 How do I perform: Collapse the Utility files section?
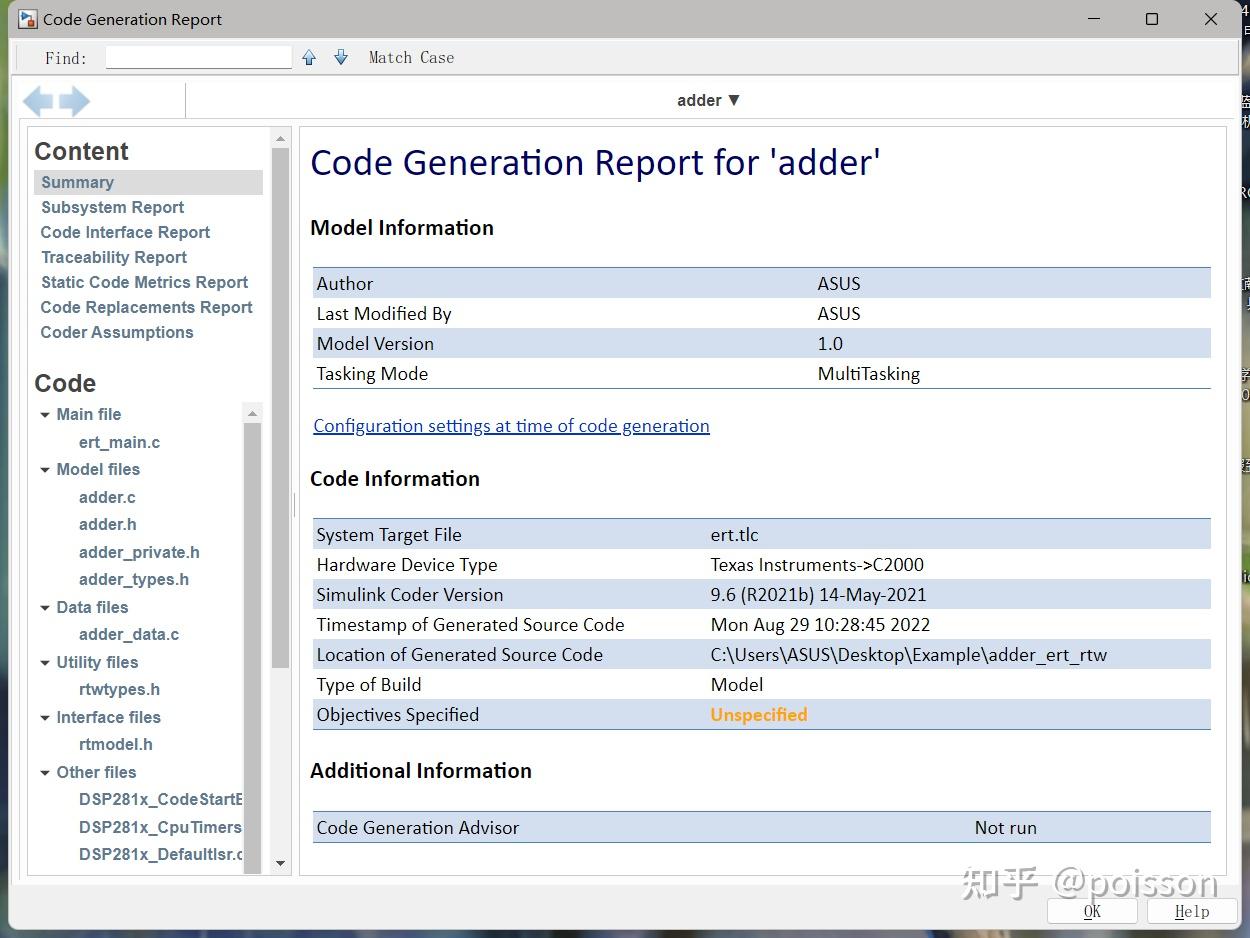click(45, 663)
